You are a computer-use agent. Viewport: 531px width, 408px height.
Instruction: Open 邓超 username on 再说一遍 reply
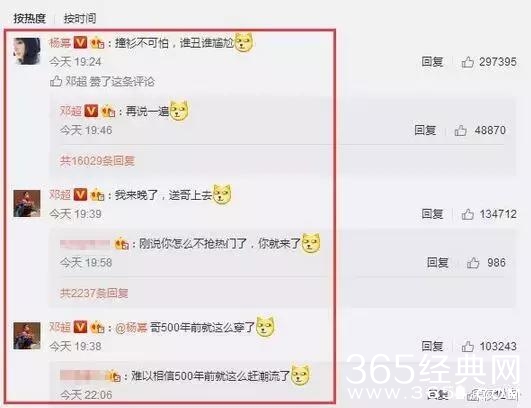(x=71, y=111)
